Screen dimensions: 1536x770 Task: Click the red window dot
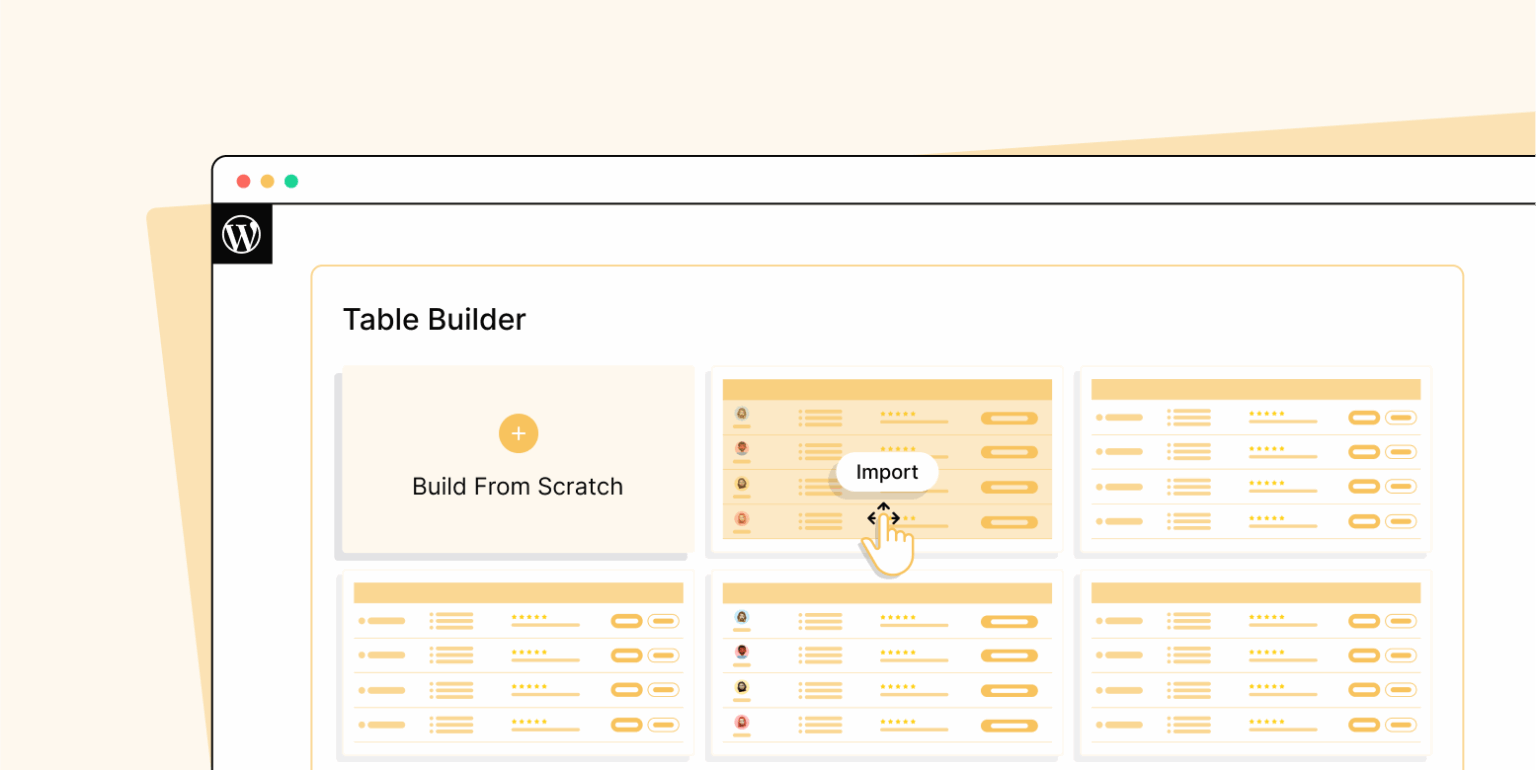243,181
